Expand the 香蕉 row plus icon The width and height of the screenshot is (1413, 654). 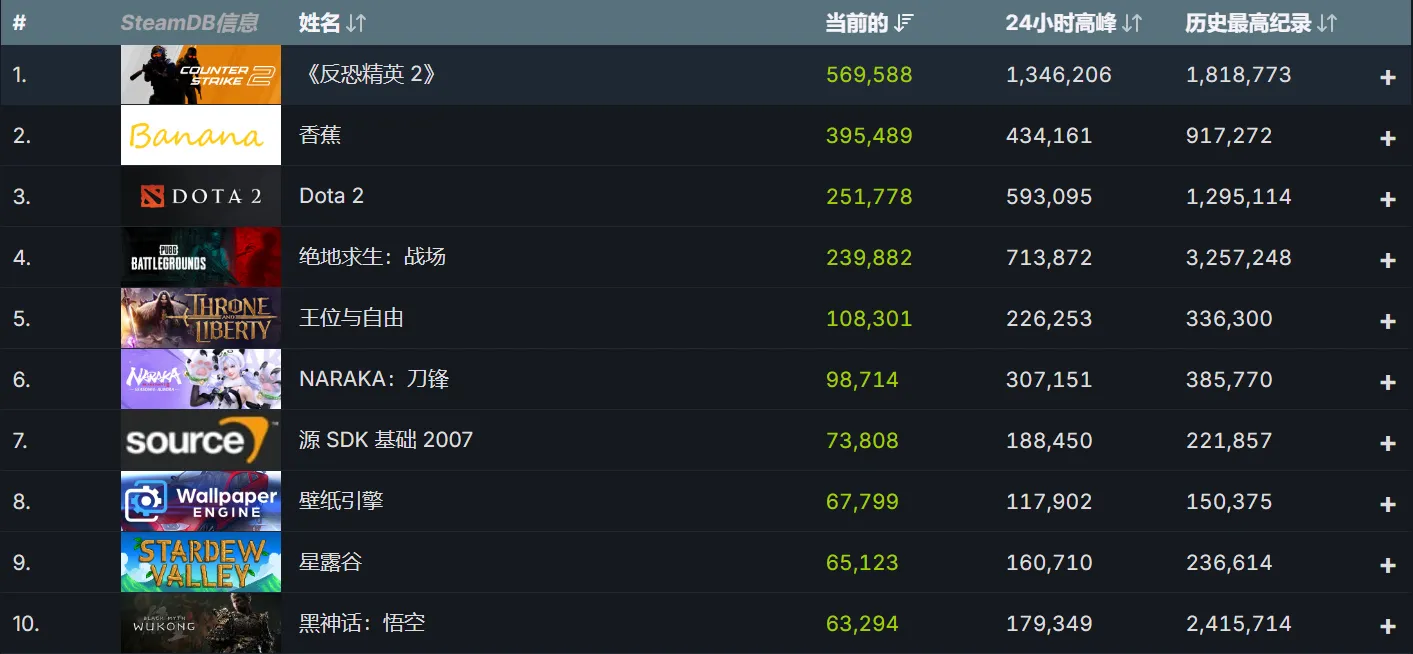coord(1387,138)
